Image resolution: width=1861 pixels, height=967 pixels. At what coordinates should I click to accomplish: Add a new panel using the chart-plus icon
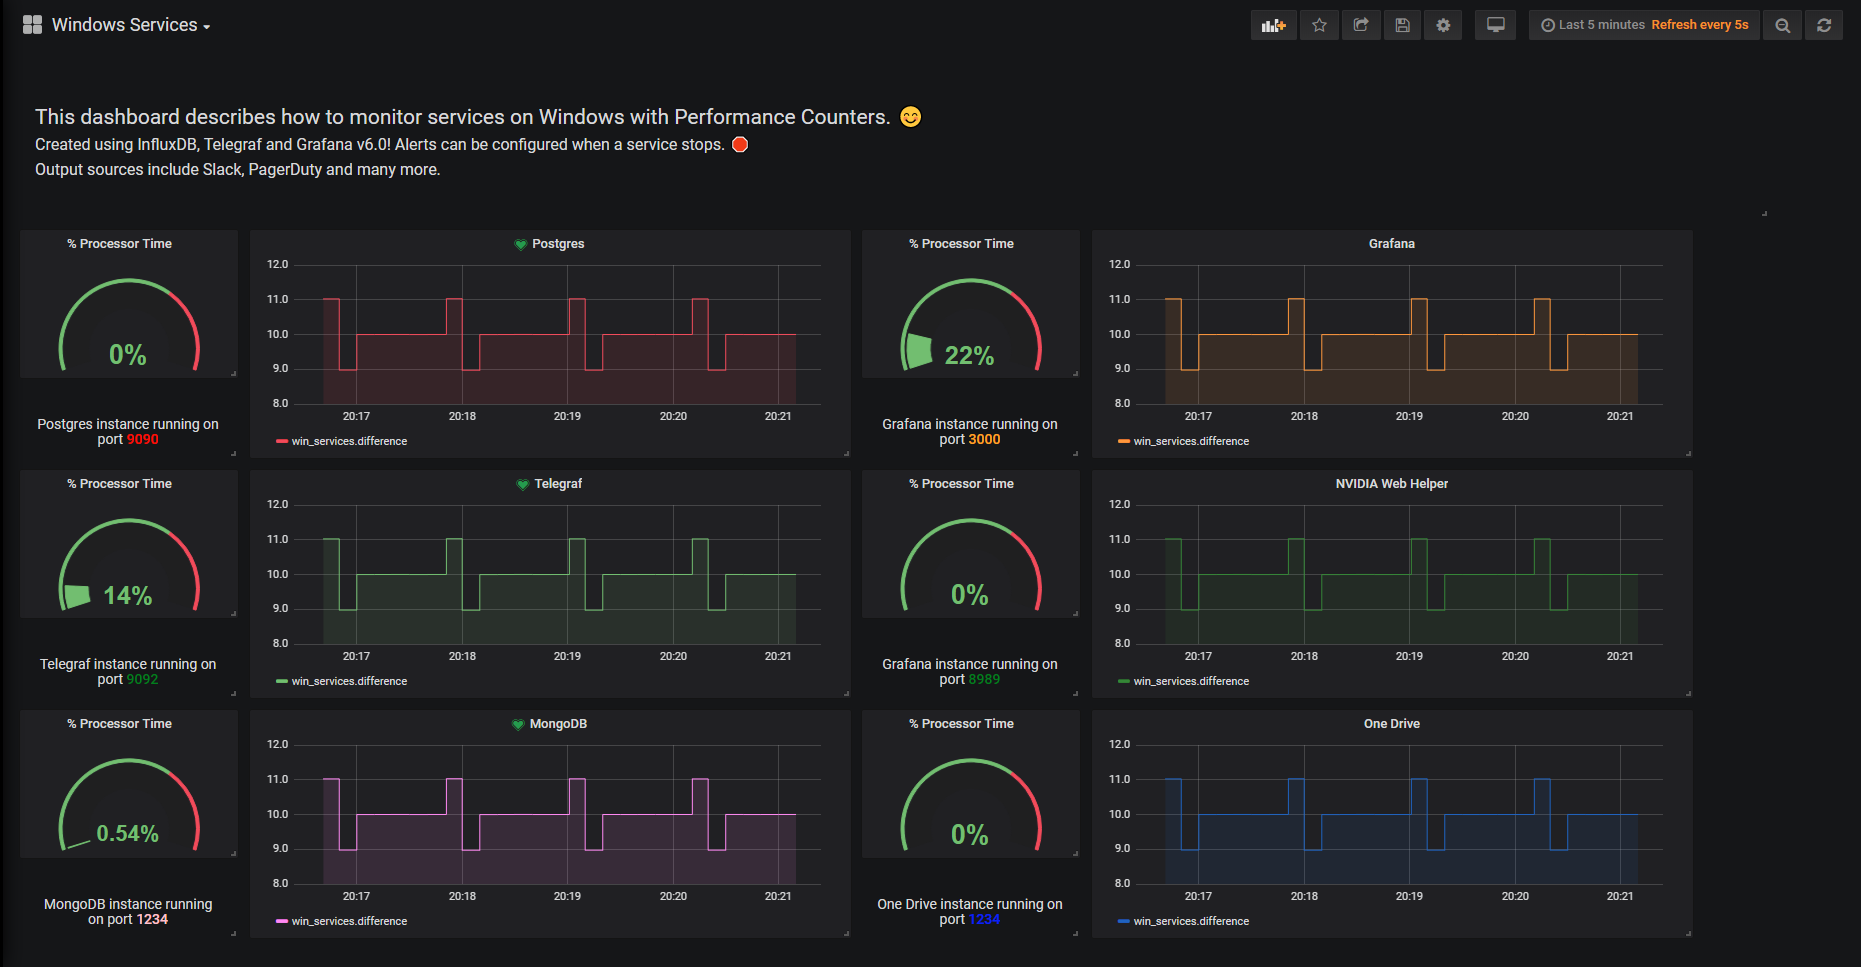click(x=1273, y=25)
